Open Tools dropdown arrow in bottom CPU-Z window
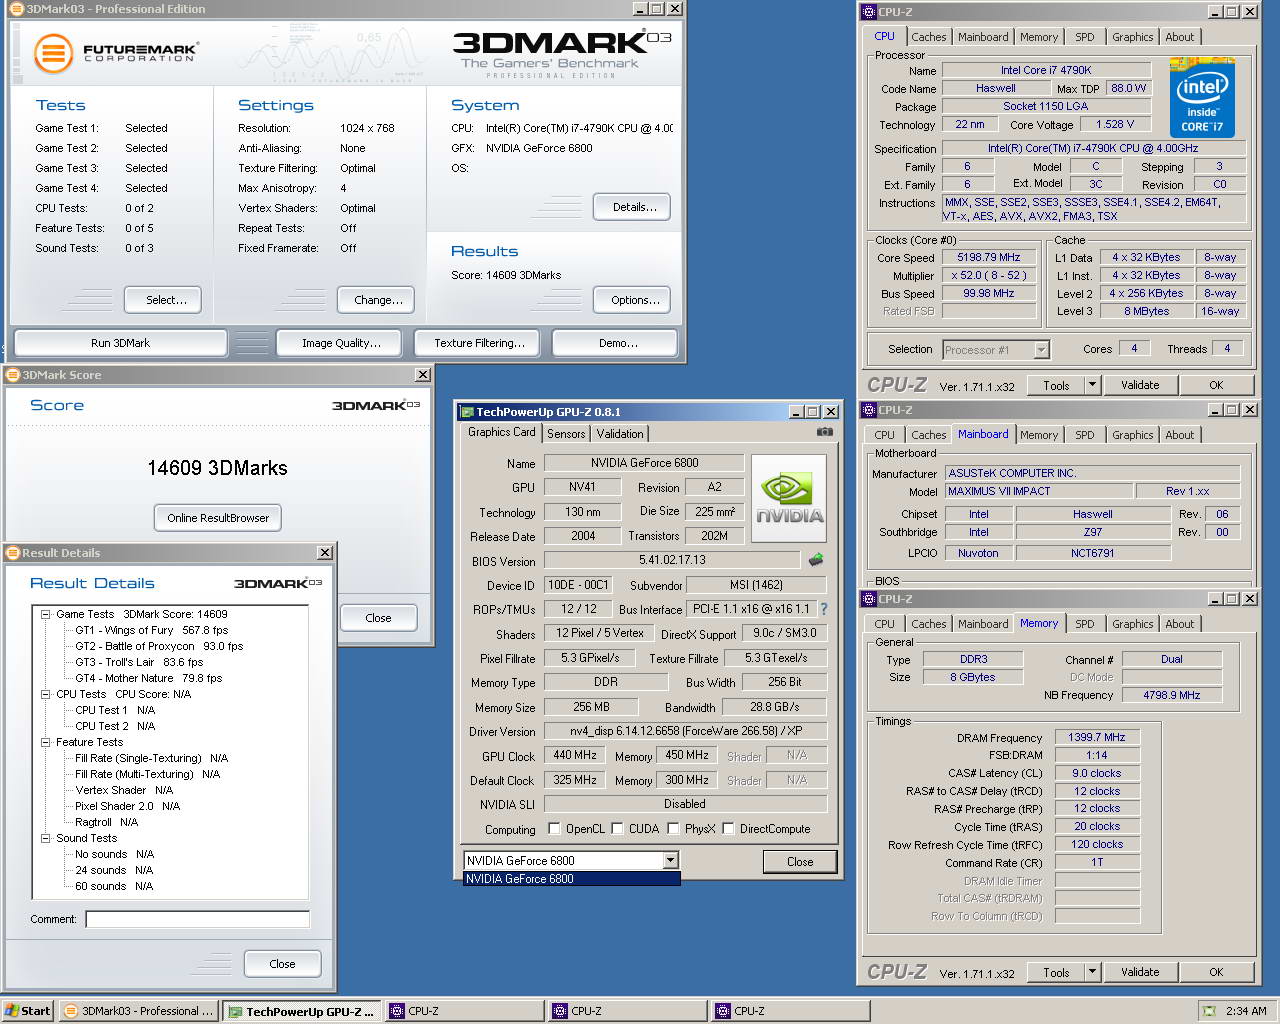This screenshot has height=1024, width=1280. [x=1092, y=972]
